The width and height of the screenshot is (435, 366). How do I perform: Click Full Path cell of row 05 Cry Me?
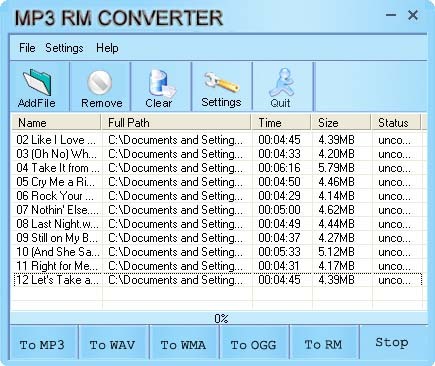[176, 182]
